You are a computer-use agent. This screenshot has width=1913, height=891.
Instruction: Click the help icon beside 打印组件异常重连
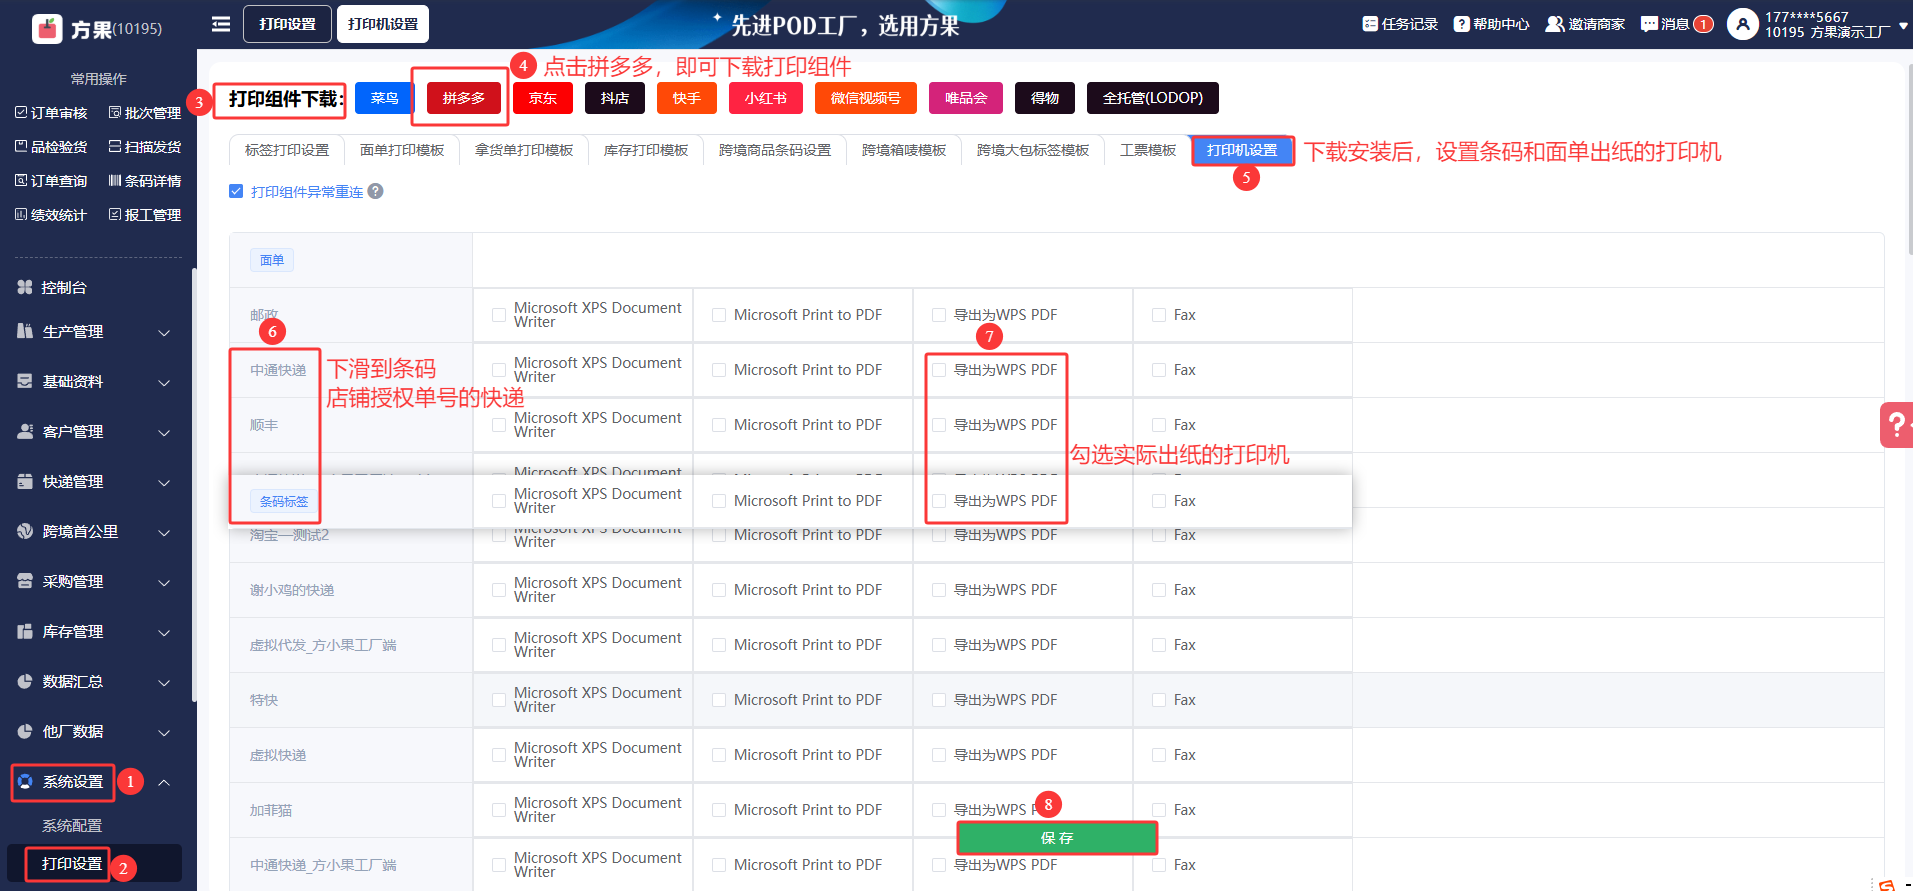coord(375,191)
